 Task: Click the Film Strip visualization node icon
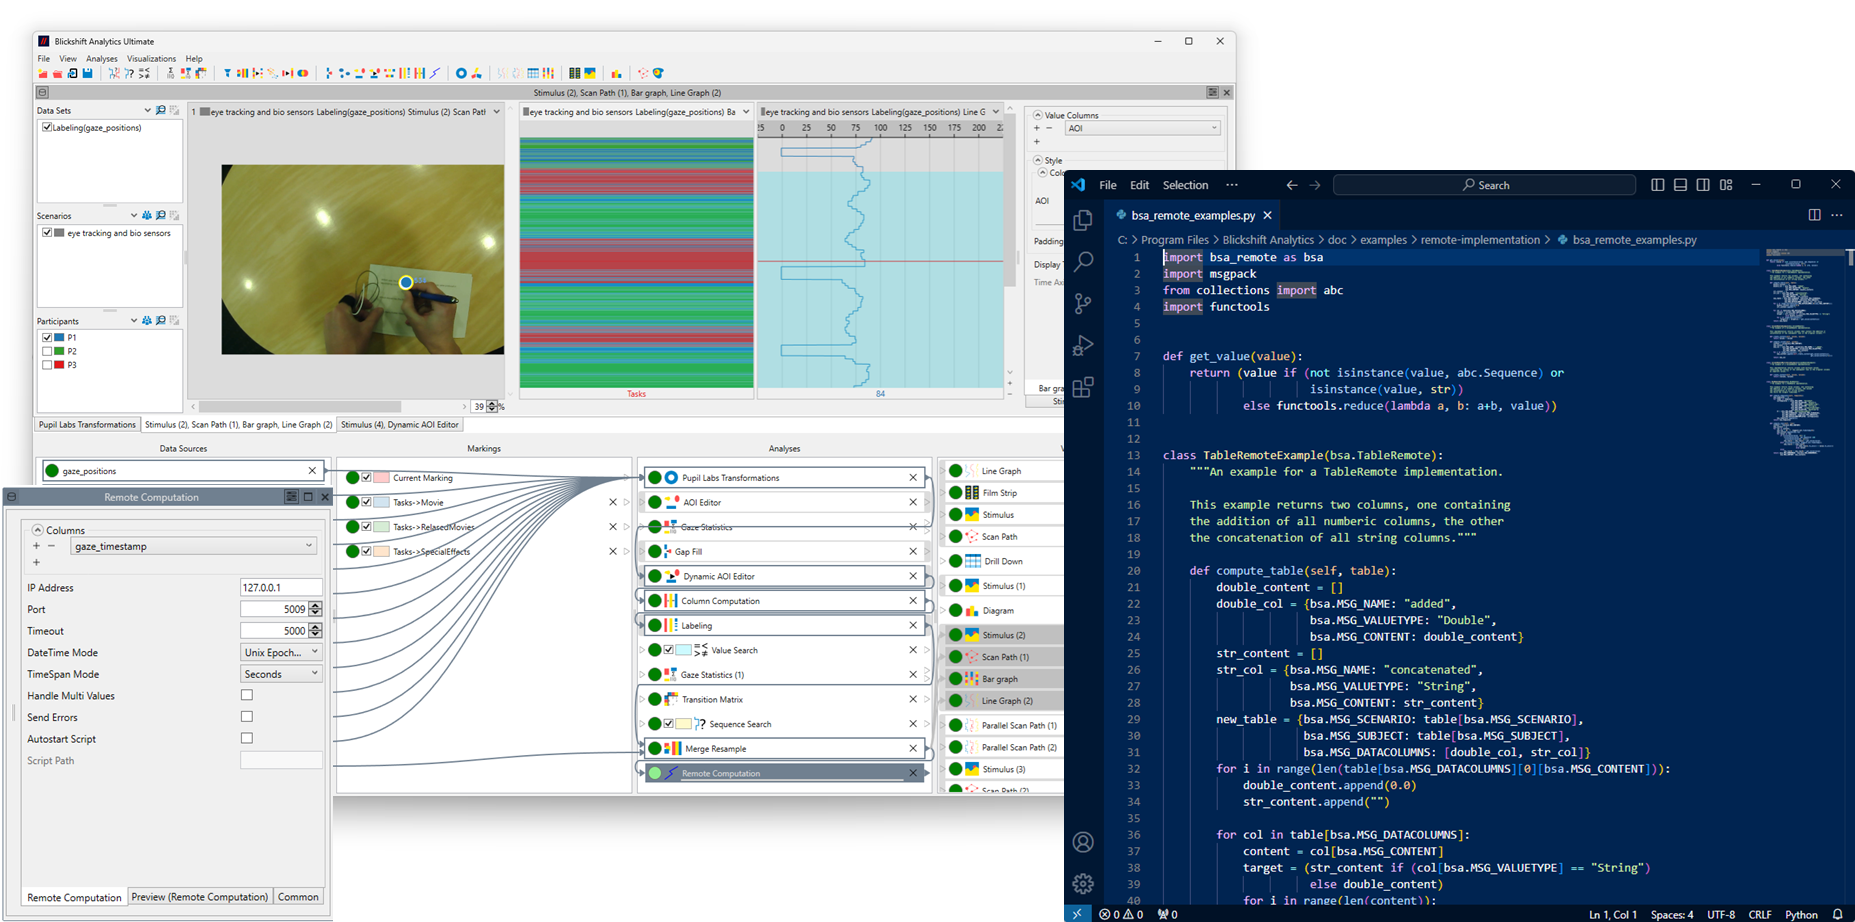(971, 493)
